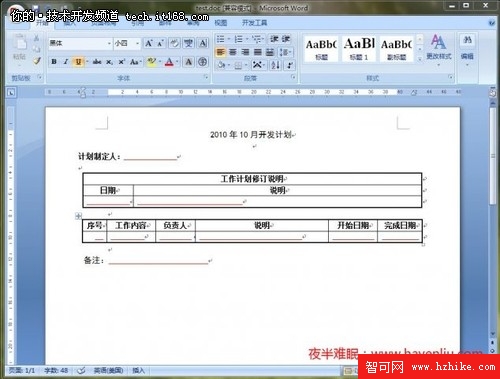The height and width of the screenshot is (379, 500).
Task: Toggle the highlighted Underline button
Action: click(78, 62)
